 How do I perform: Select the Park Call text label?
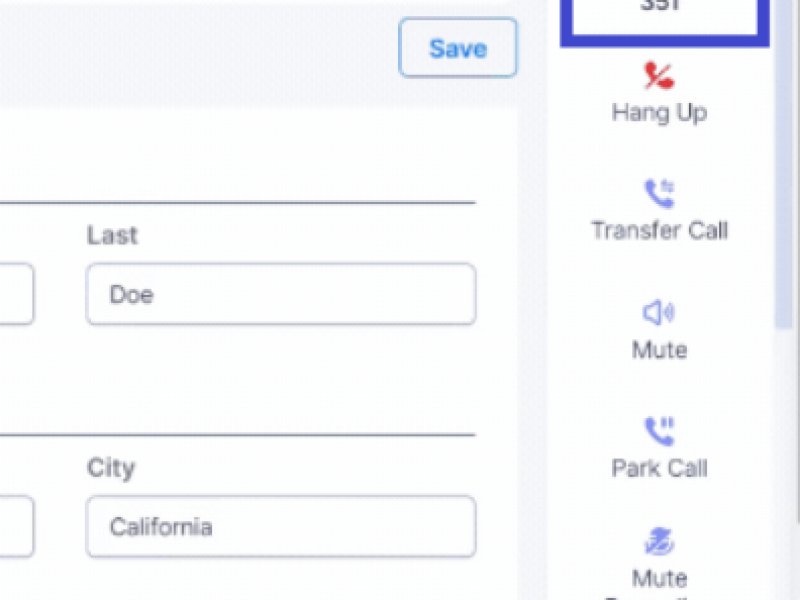pyautogui.click(x=659, y=468)
